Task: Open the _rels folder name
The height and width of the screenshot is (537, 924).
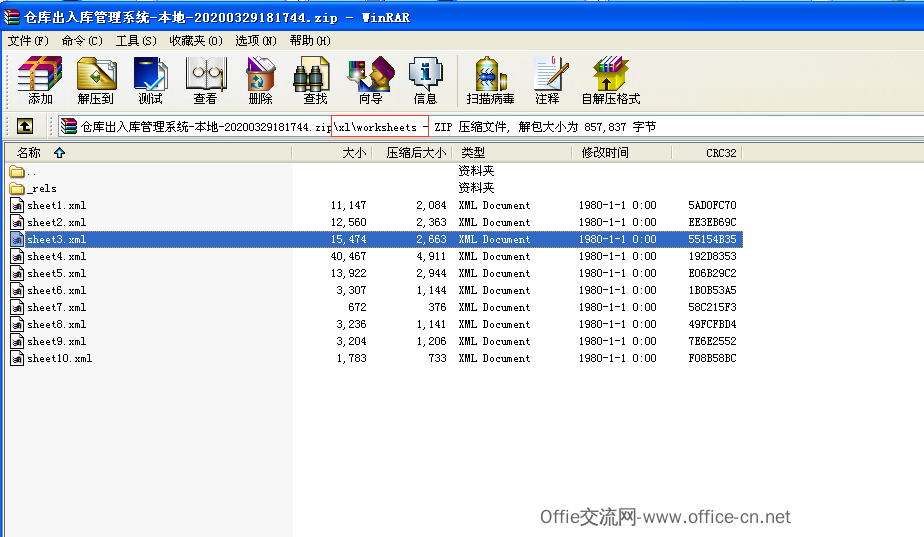Action: click(42, 189)
